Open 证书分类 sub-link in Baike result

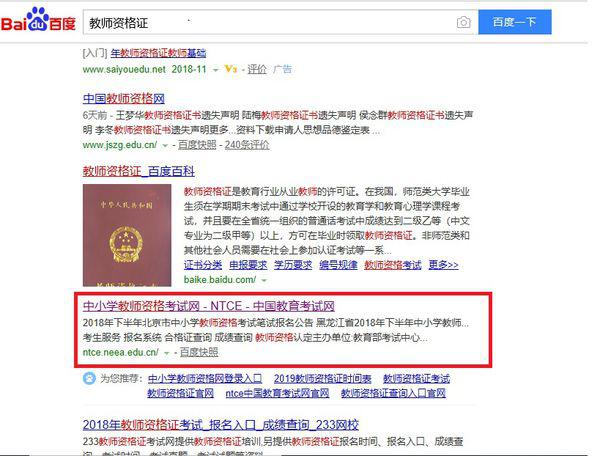point(203,265)
